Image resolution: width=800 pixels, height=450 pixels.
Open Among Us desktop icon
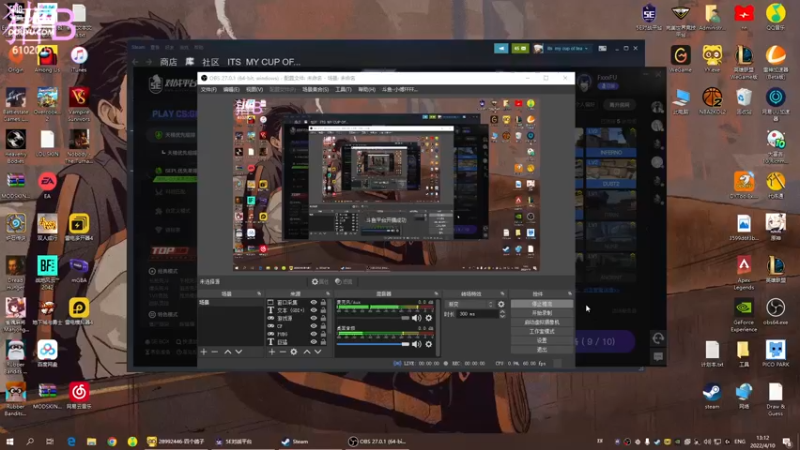pyautogui.click(x=47, y=59)
